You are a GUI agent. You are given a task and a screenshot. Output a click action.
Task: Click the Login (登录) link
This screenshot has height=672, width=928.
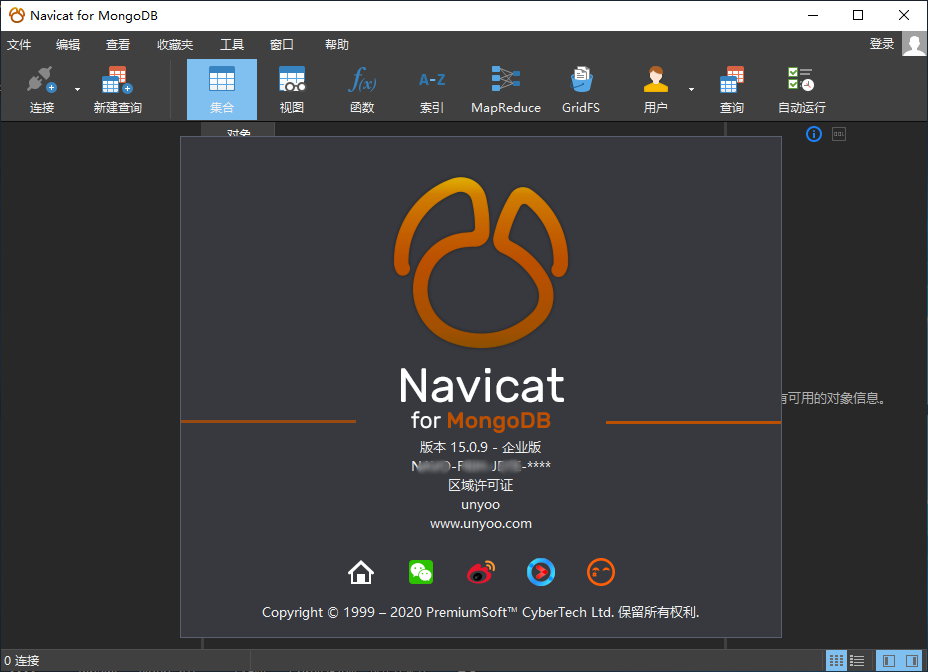click(x=882, y=43)
